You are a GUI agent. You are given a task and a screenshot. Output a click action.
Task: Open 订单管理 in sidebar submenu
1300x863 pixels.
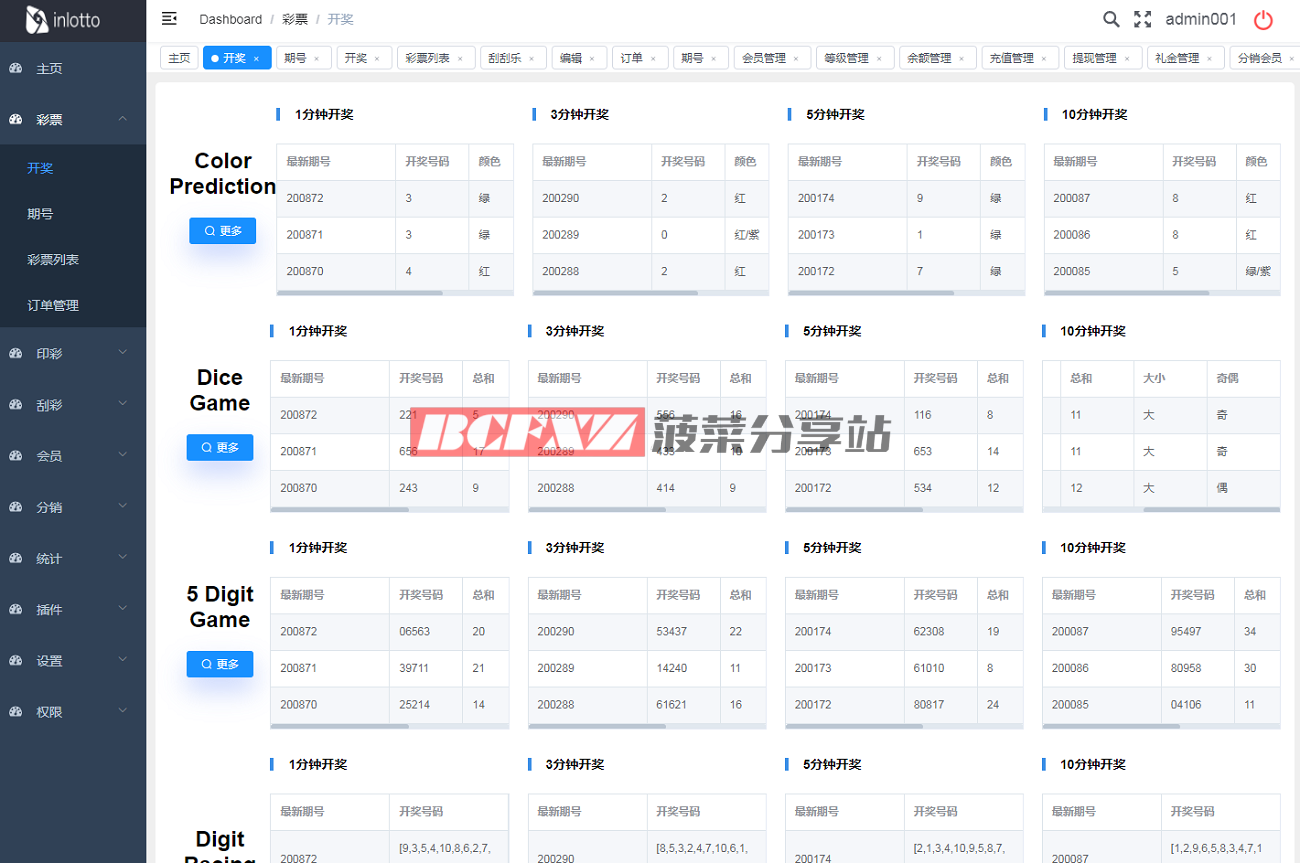(53, 305)
